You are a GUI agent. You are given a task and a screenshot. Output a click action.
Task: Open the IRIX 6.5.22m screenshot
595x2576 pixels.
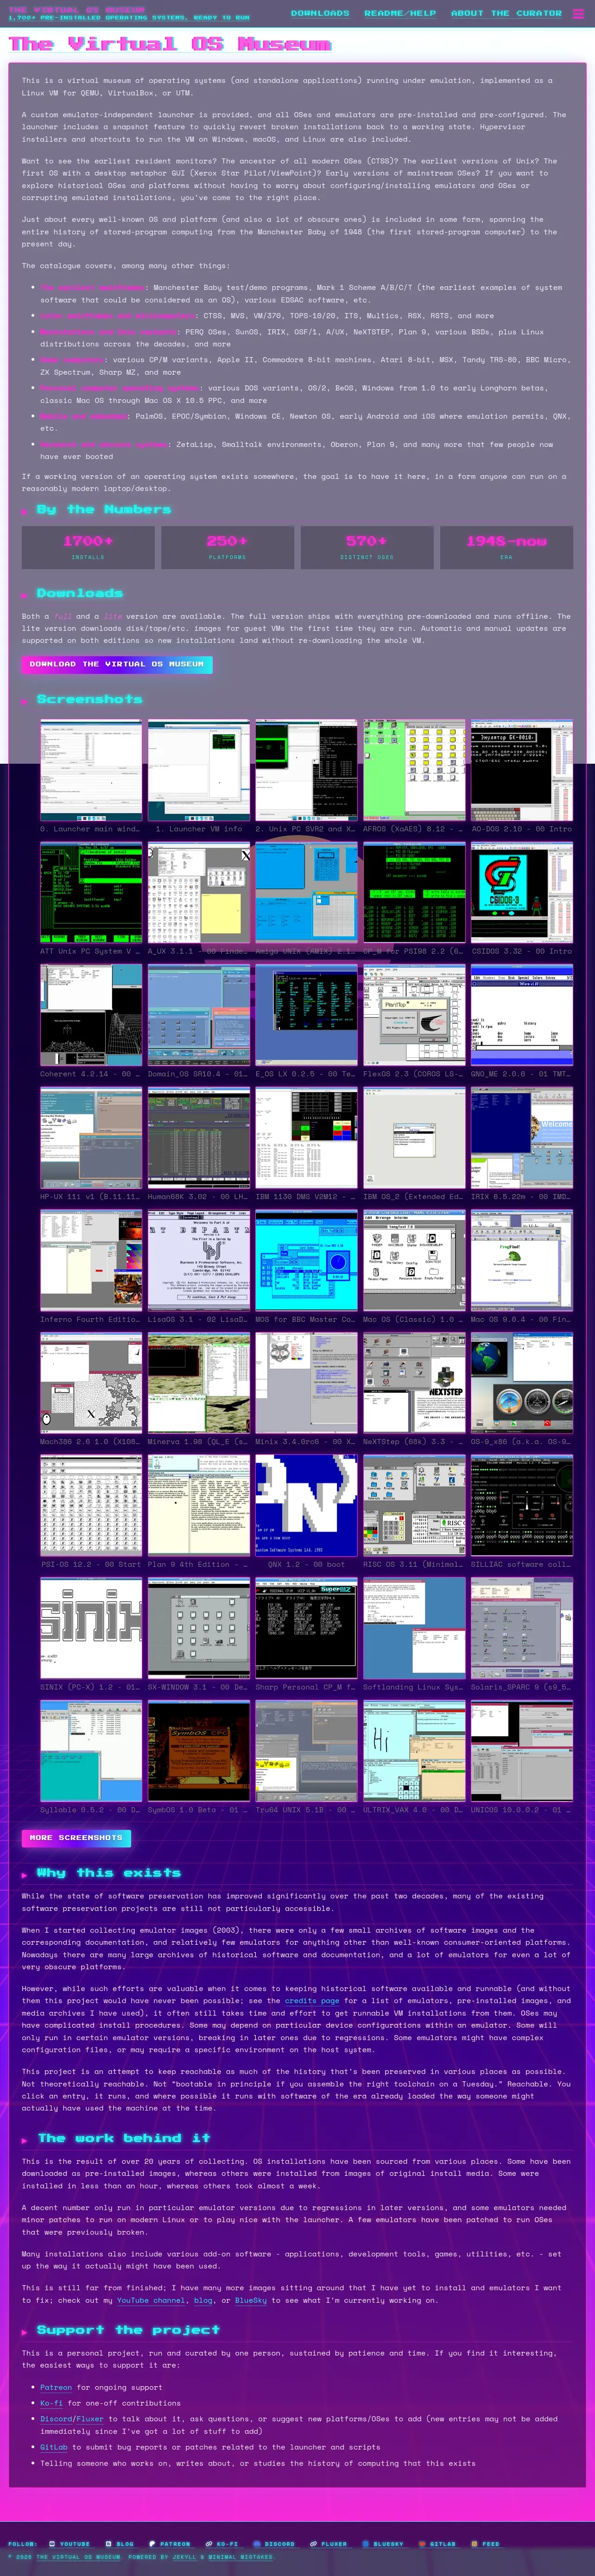(522, 1139)
